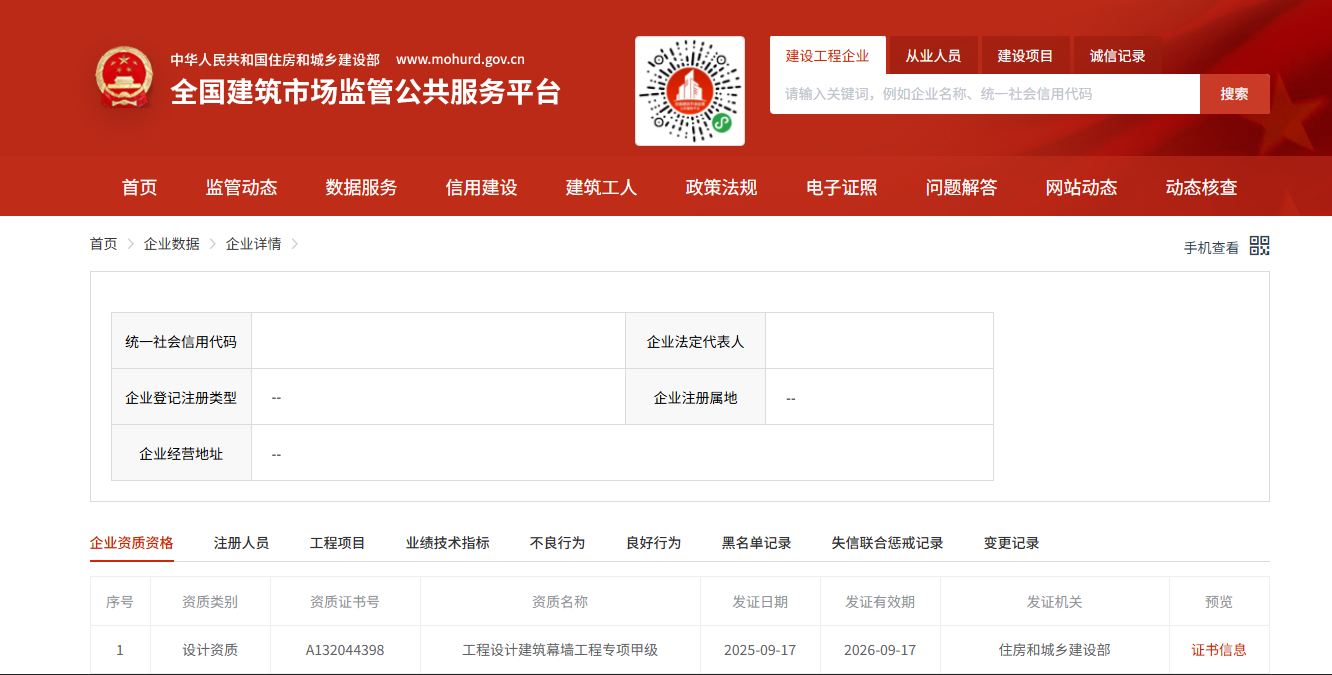
Task: Click the 首页 breadcrumb link
Action: coord(103,244)
